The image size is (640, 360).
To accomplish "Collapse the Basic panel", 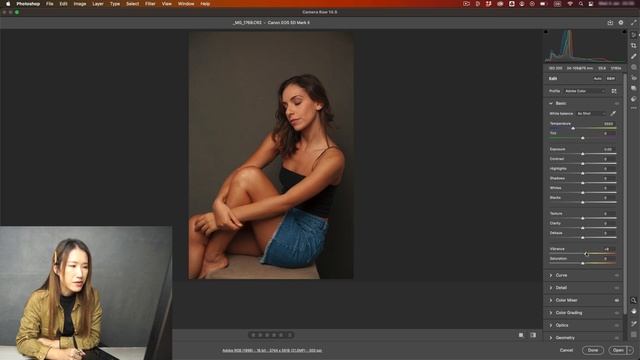I will (551, 104).
